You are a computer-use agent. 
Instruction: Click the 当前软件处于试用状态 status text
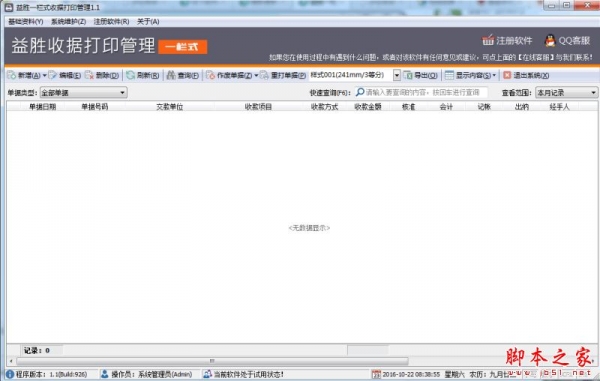point(248,374)
